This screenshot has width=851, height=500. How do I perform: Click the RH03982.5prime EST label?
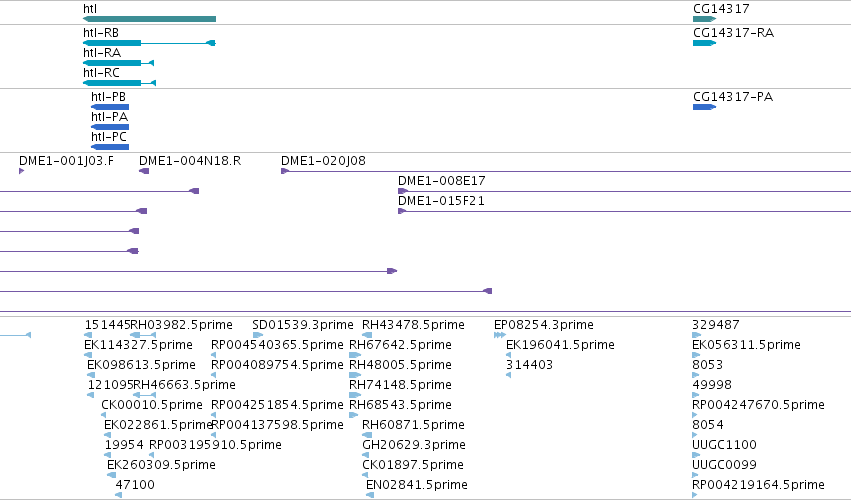click(181, 325)
